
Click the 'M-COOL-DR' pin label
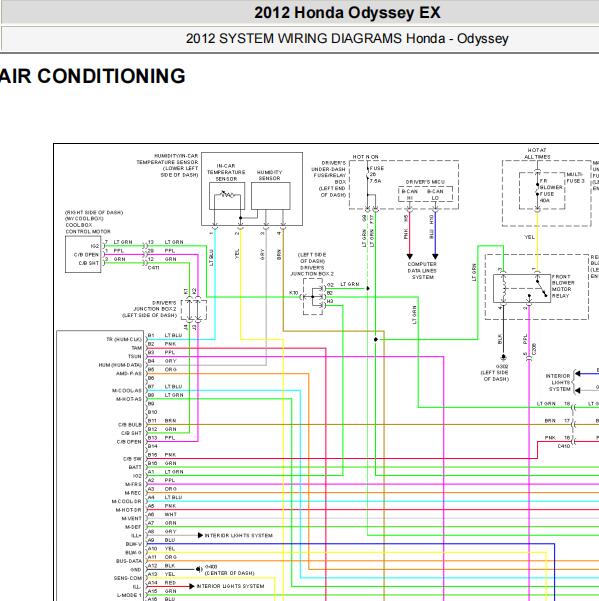click(x=126, y=501)
